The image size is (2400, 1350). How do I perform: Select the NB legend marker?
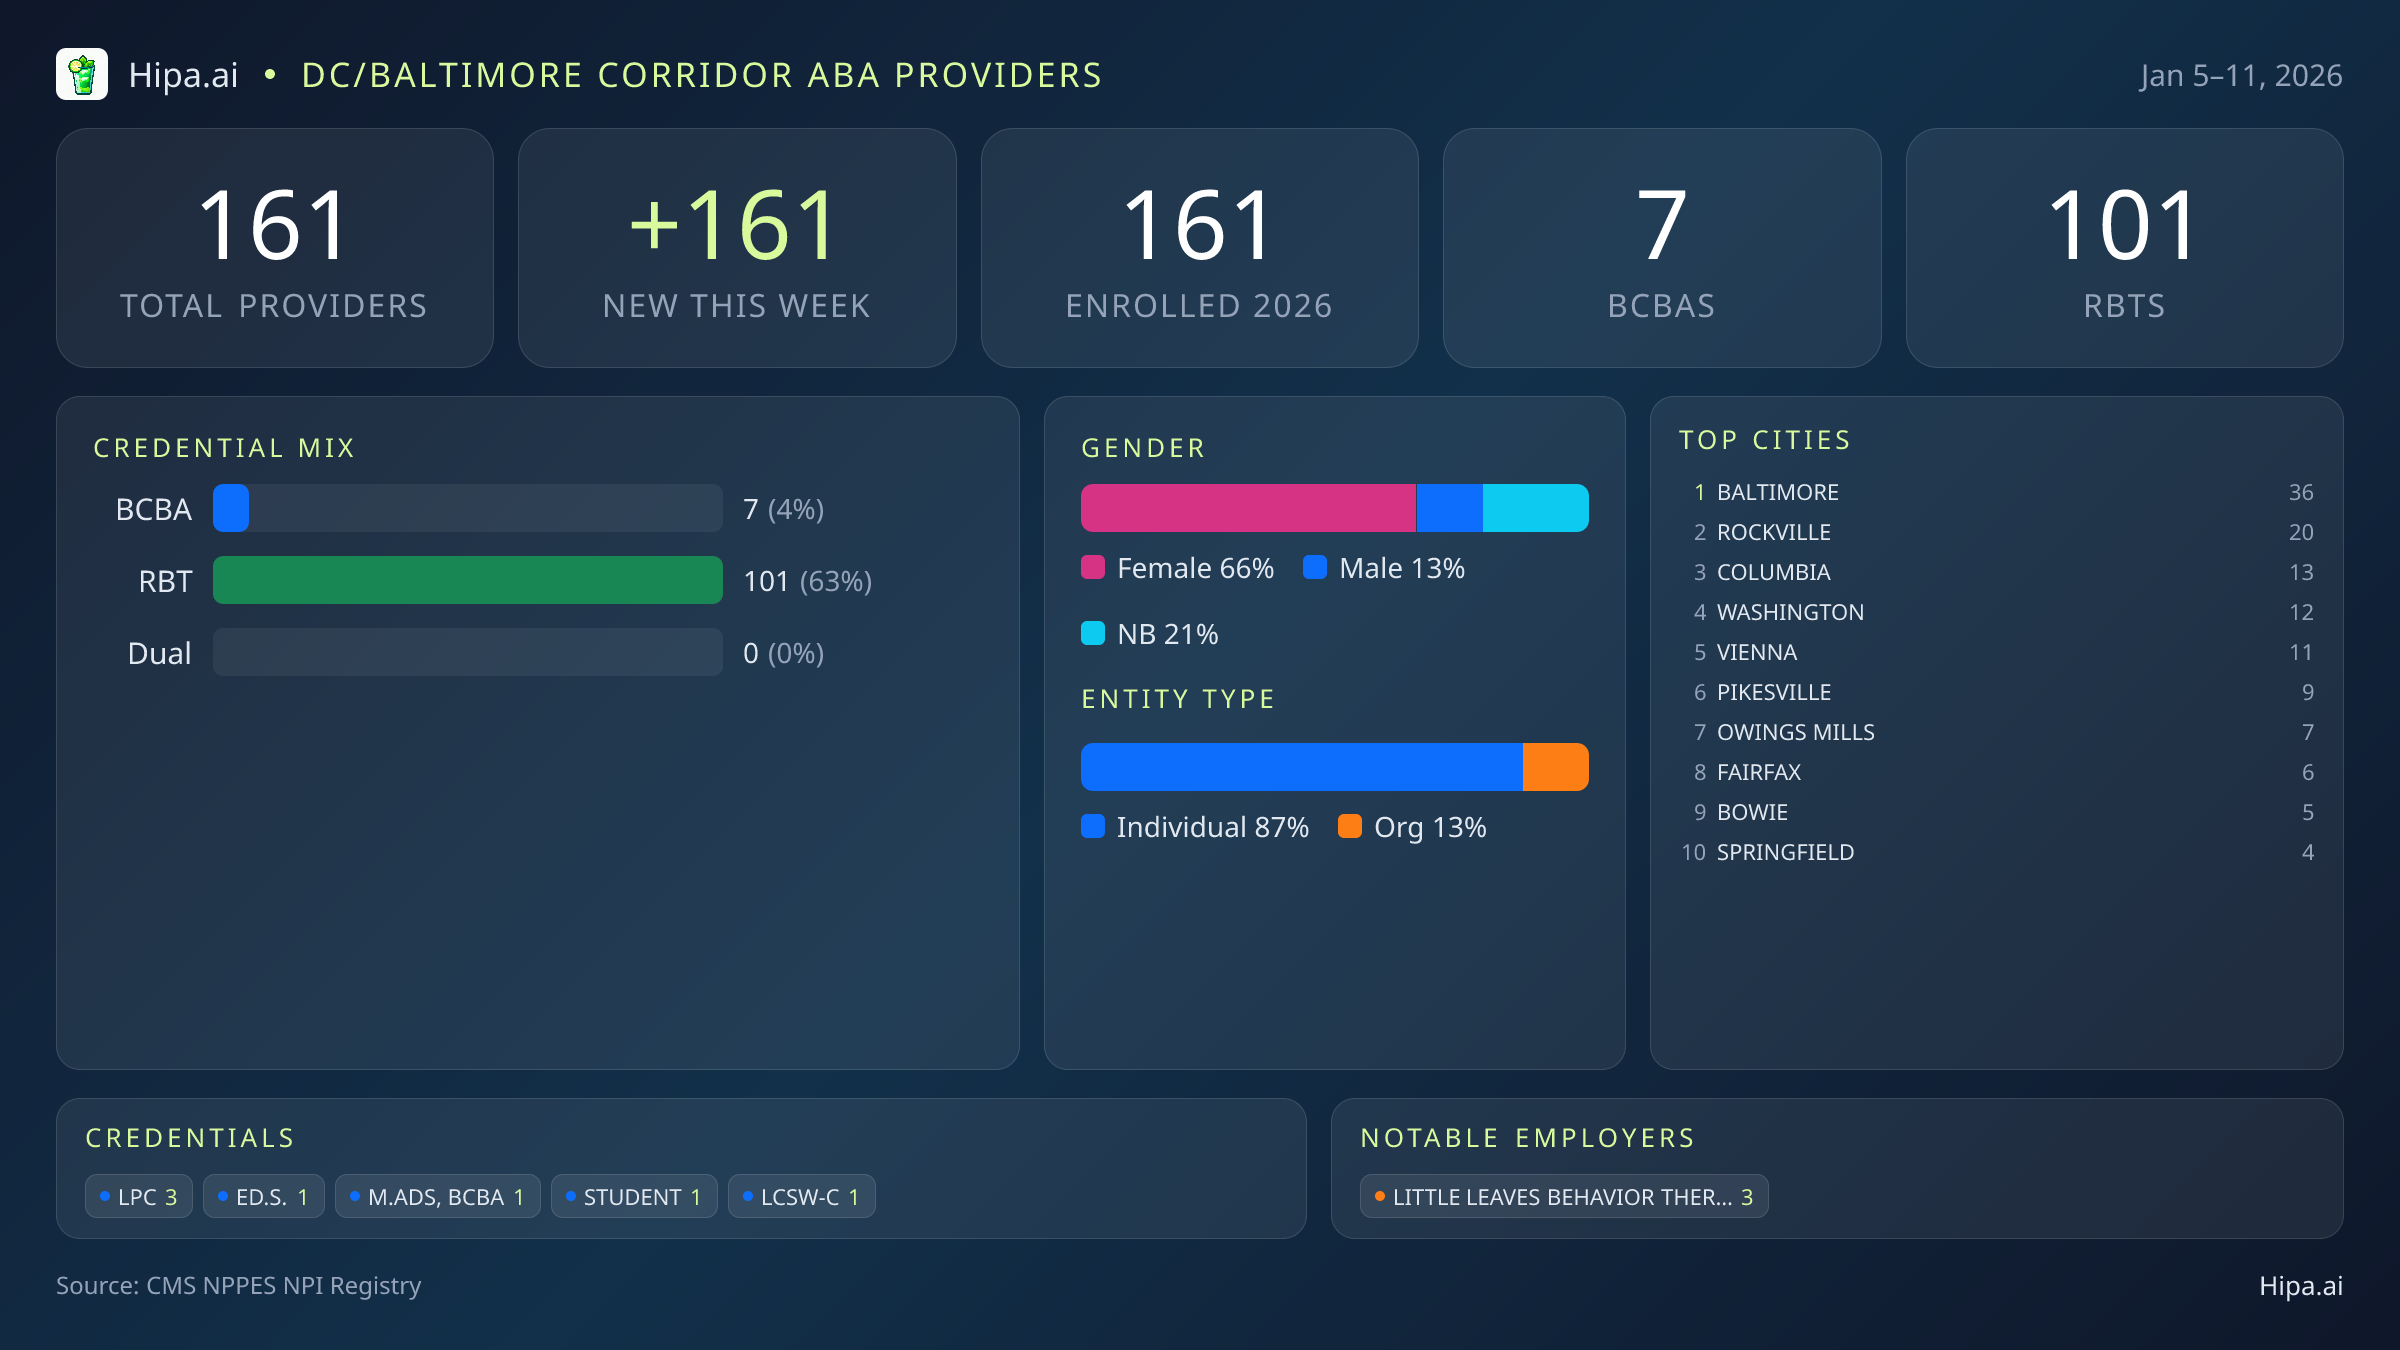pos(1094,633)
